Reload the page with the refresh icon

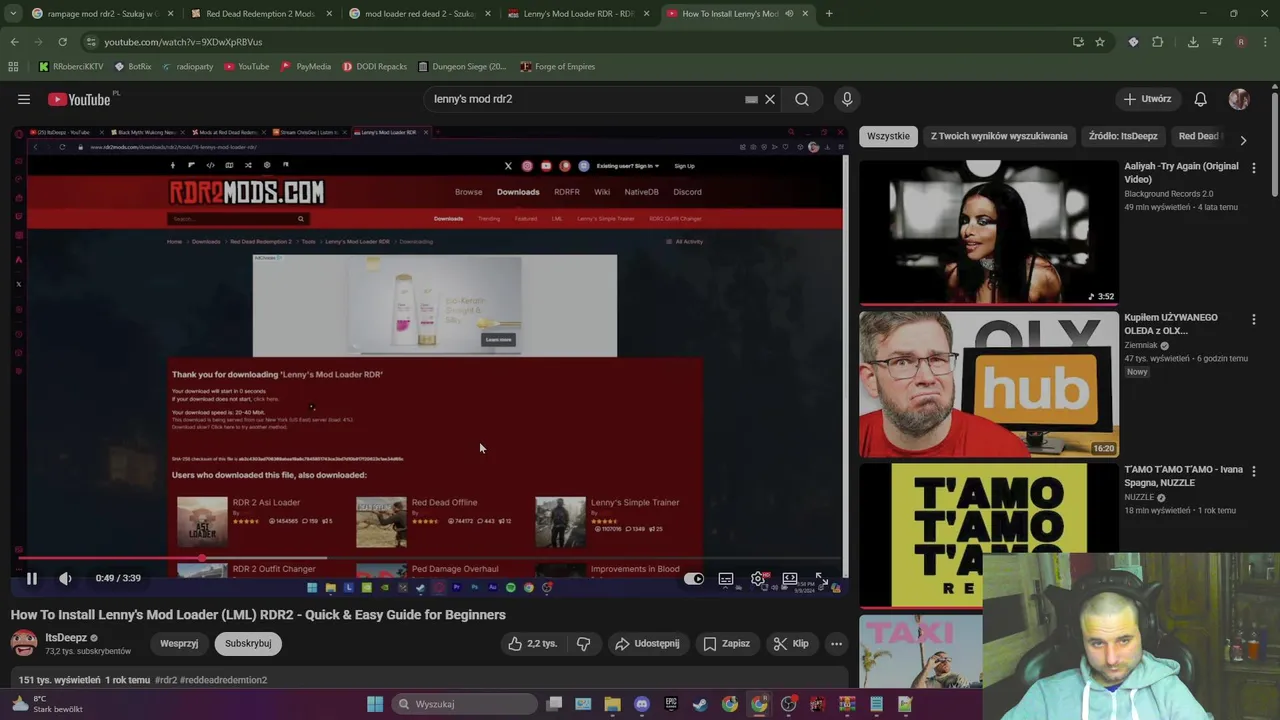62,42
